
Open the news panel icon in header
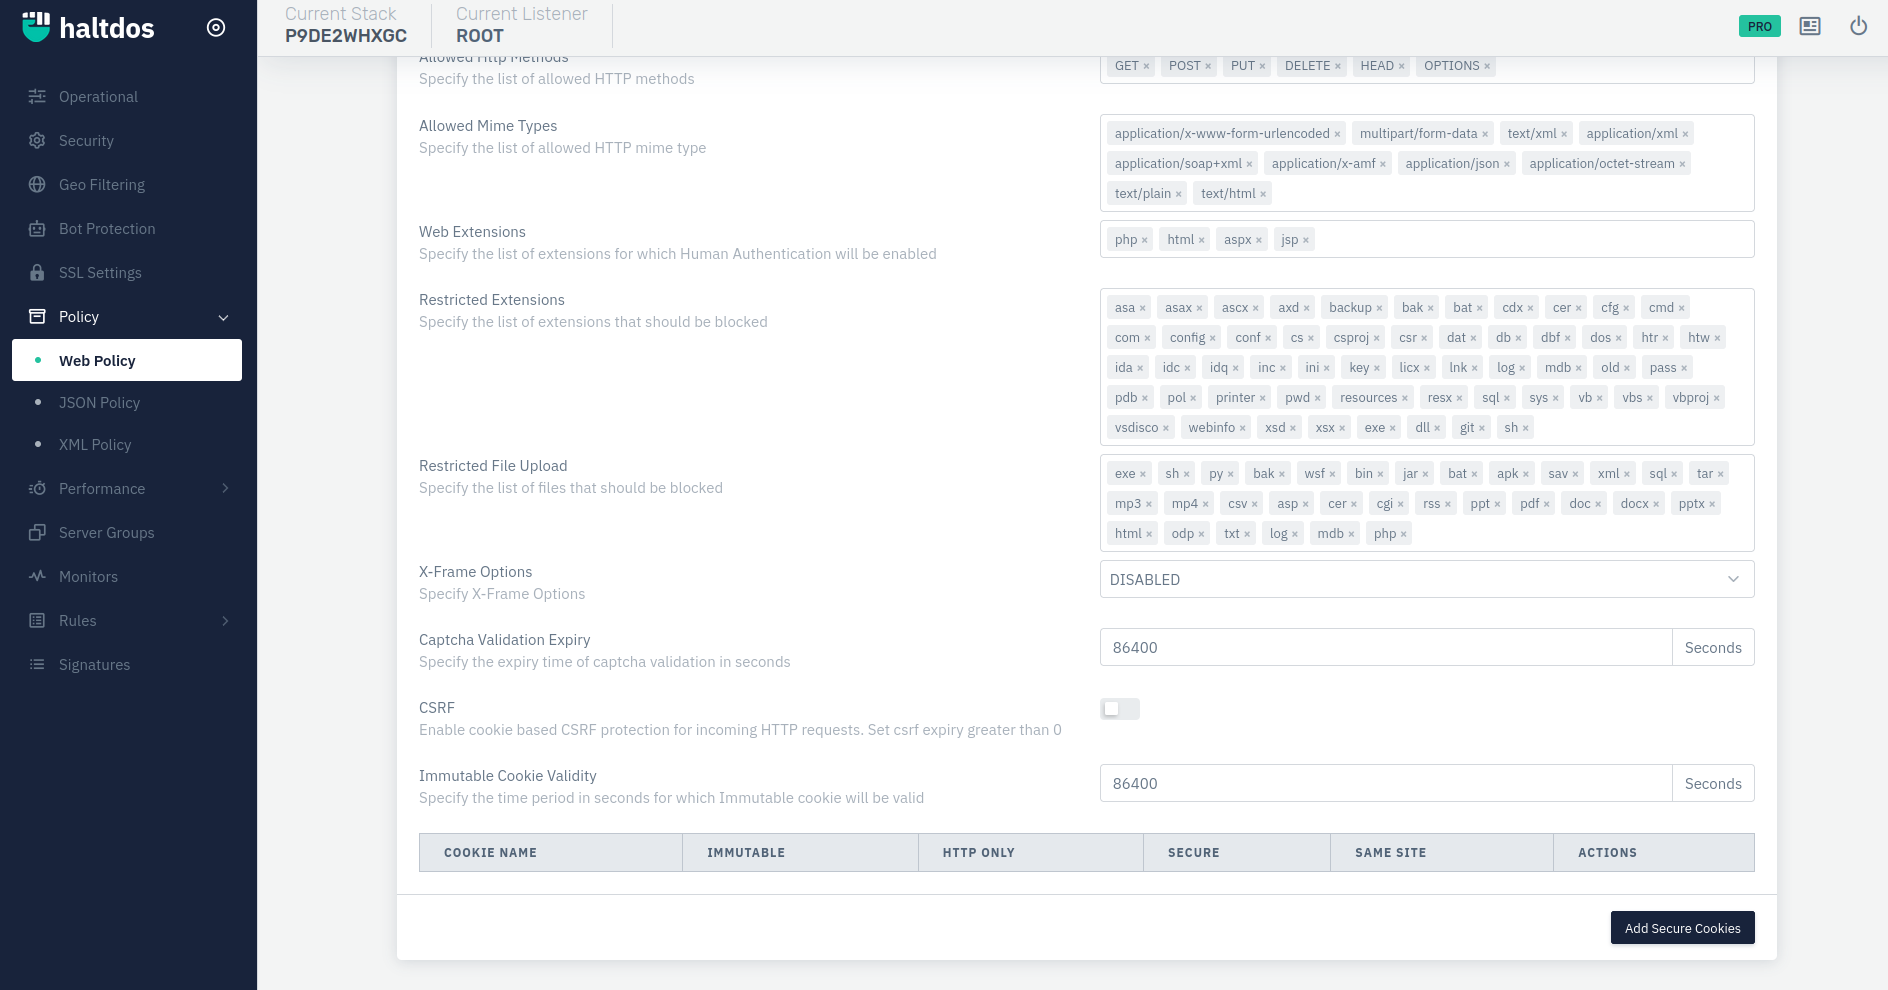[x=1810, y=27]
